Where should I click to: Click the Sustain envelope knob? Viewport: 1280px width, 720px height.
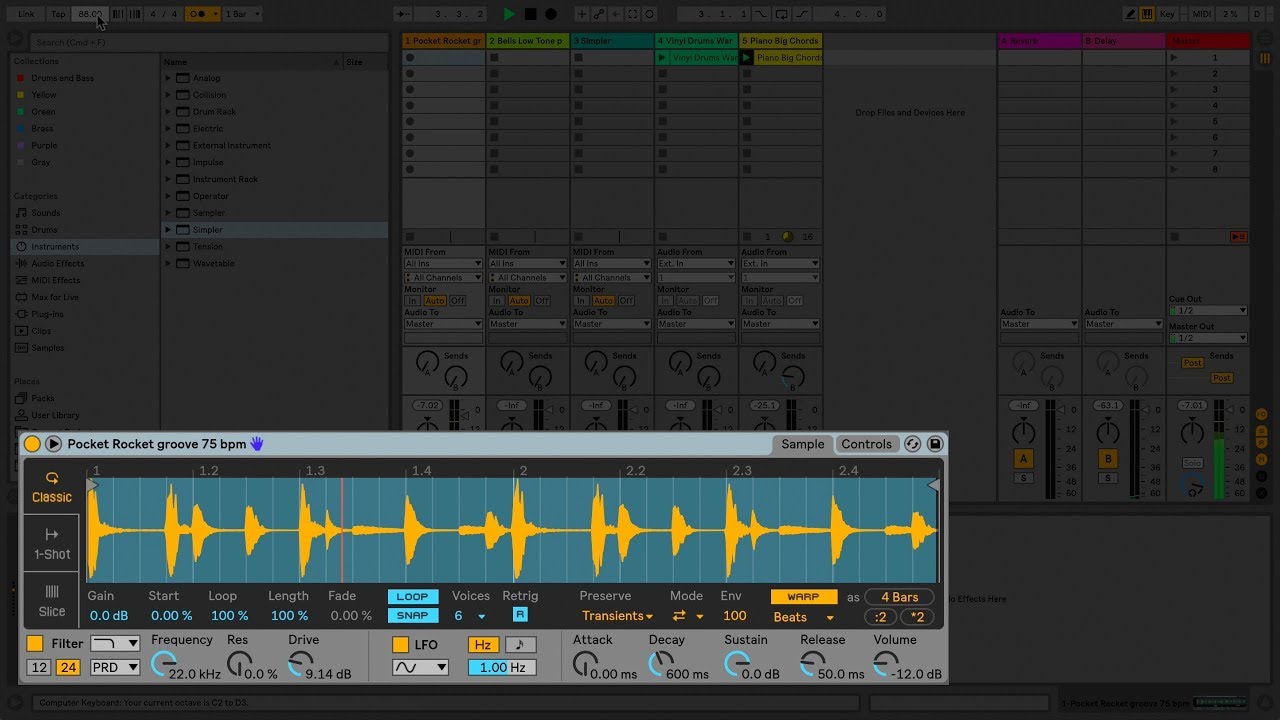coord(736,663)
